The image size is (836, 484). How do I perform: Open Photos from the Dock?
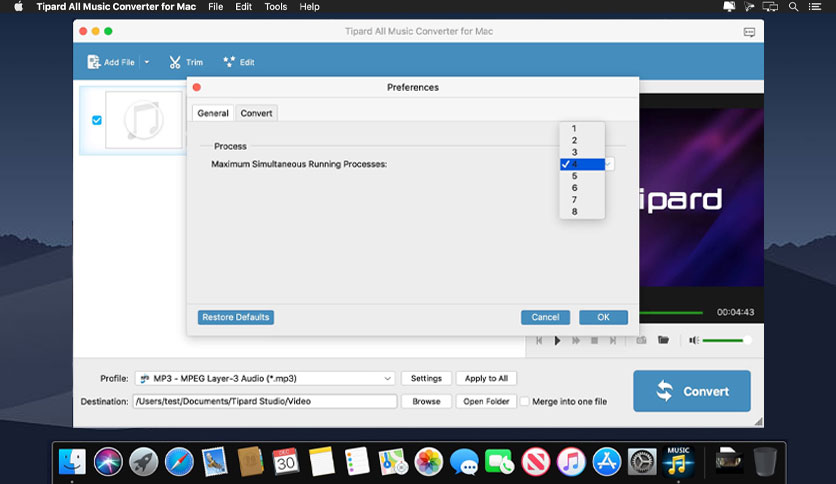pyautogui.click(x=429, y=462)
